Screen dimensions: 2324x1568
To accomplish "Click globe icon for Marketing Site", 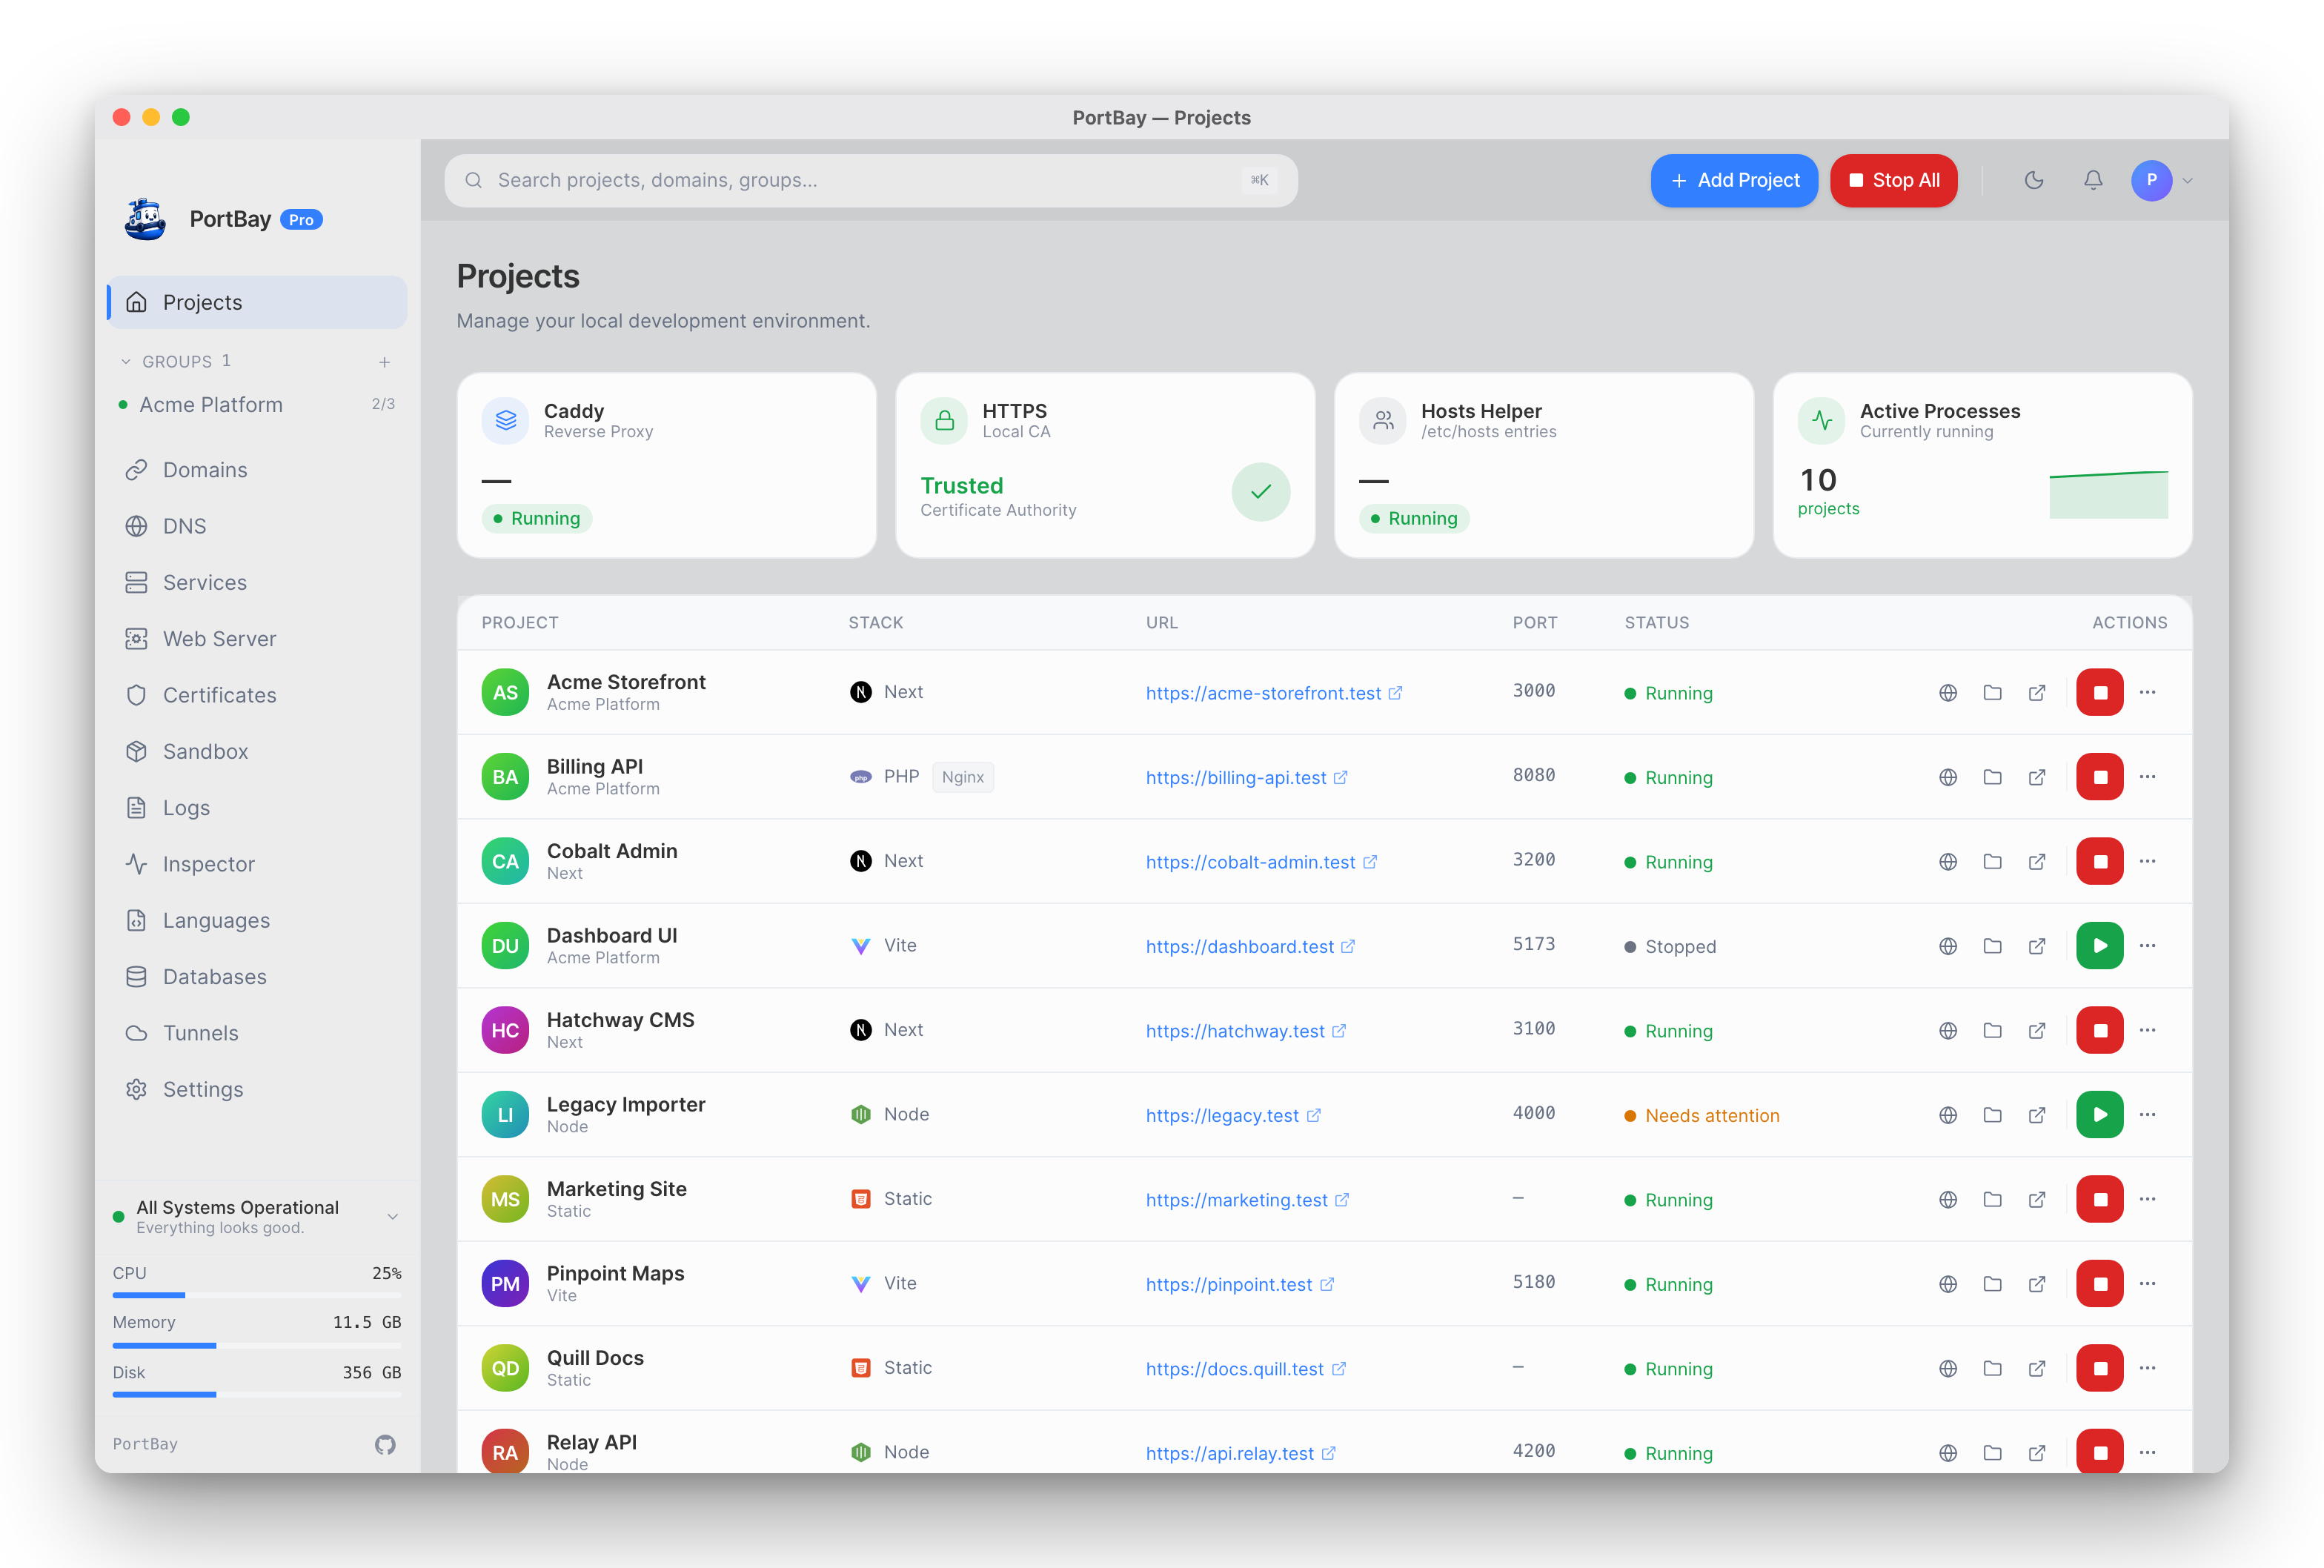I will (1948, 1199).
